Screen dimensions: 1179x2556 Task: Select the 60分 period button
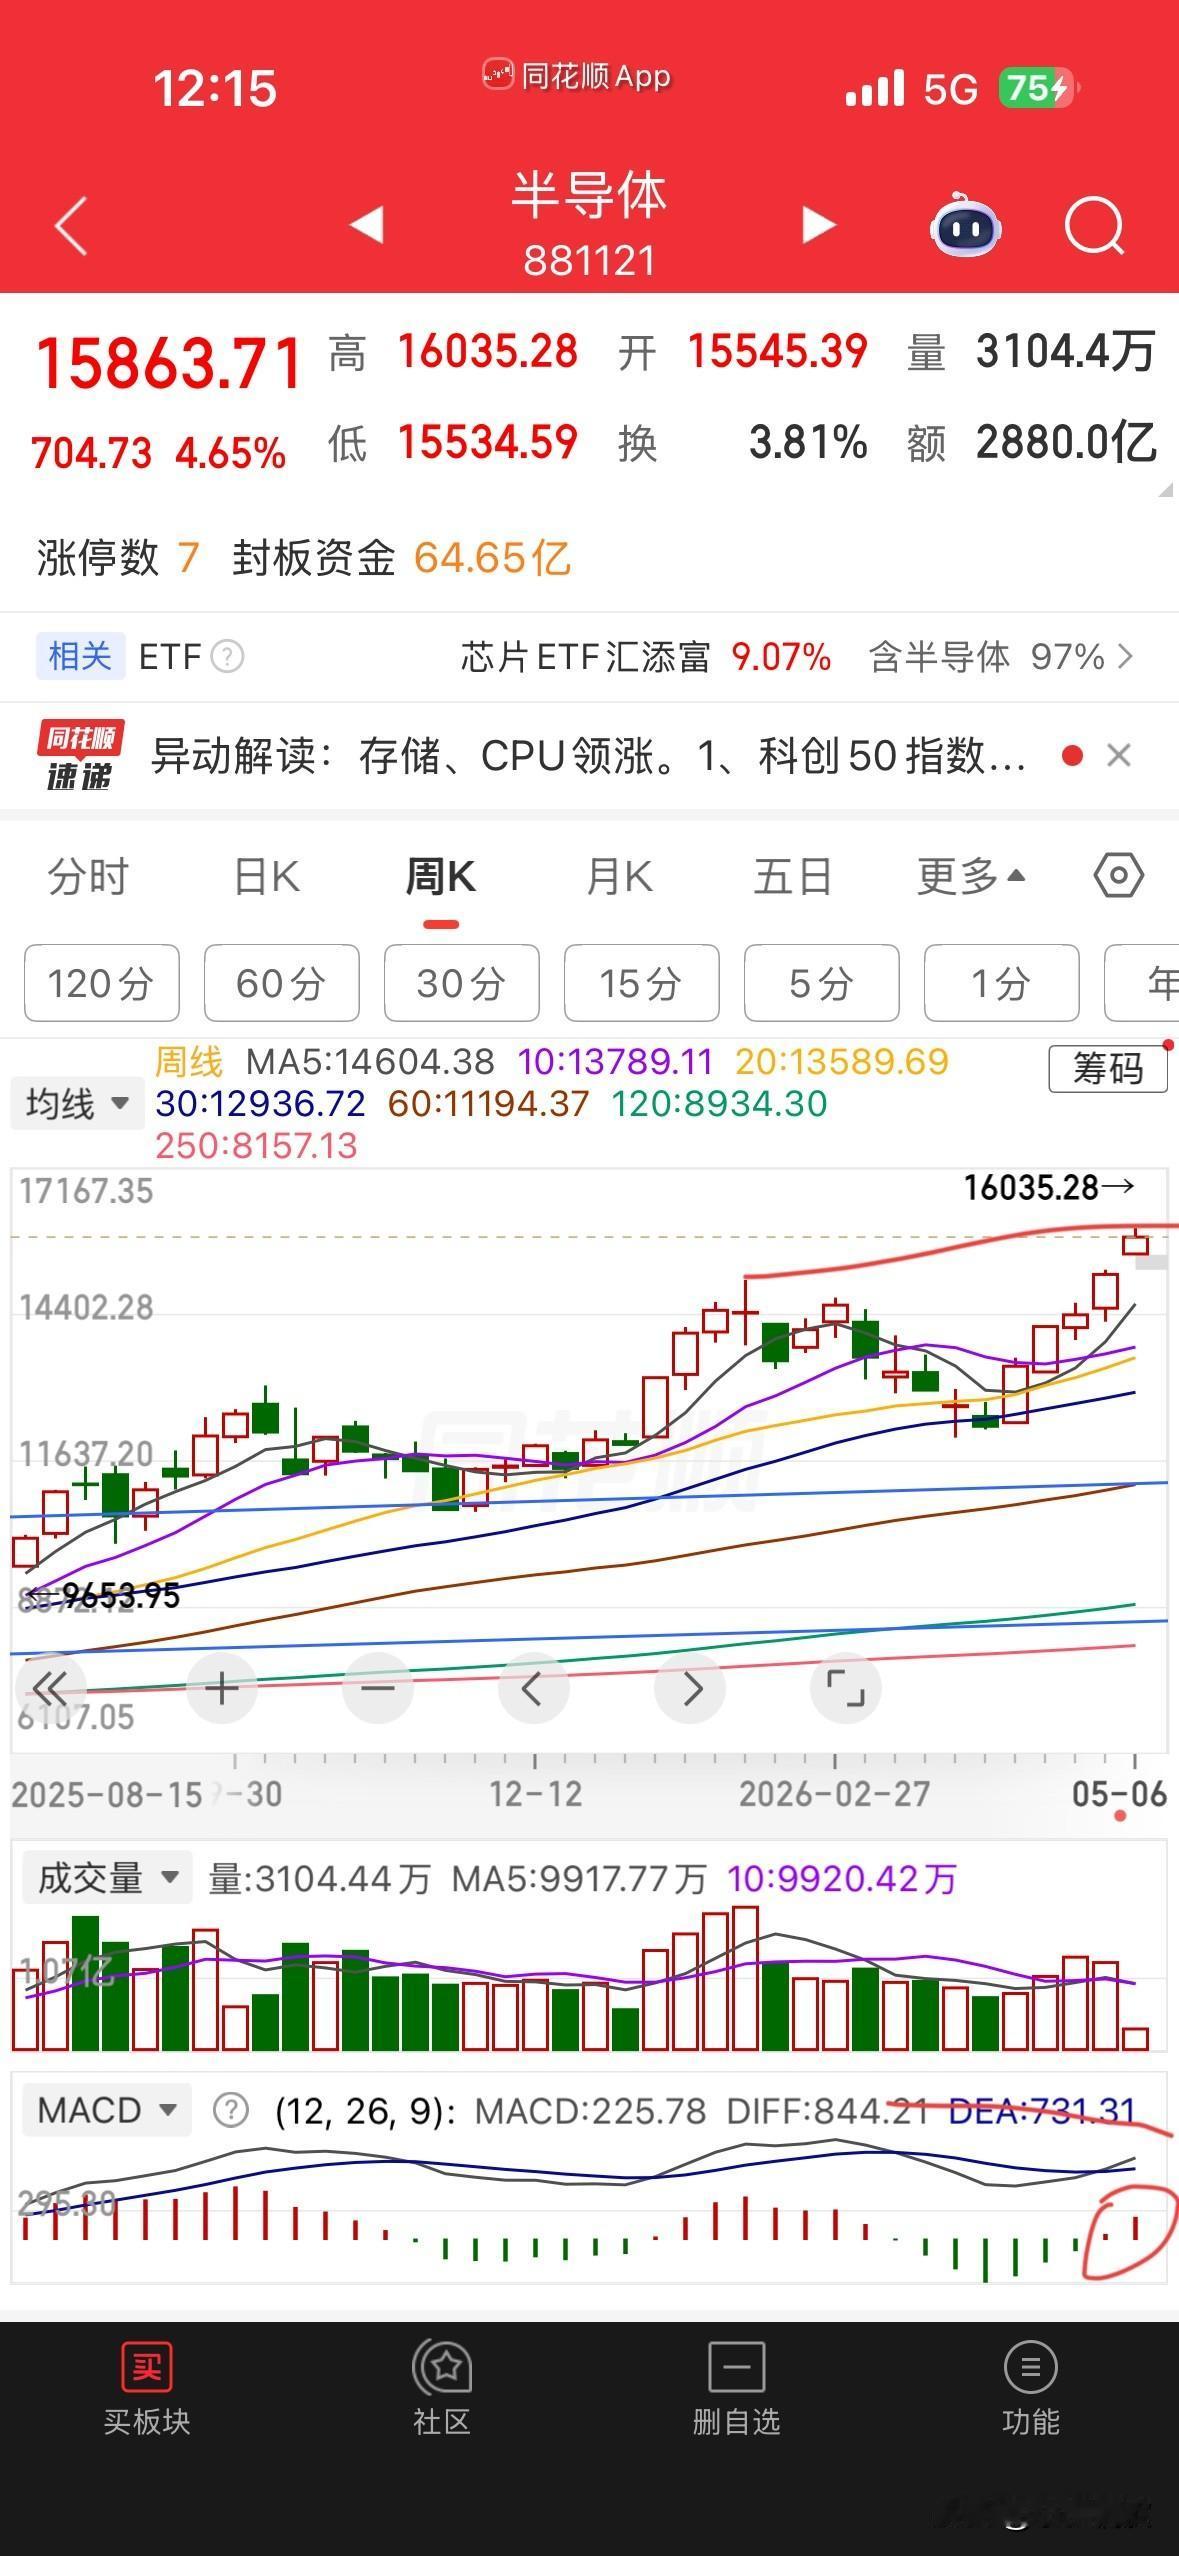point(281,983)
